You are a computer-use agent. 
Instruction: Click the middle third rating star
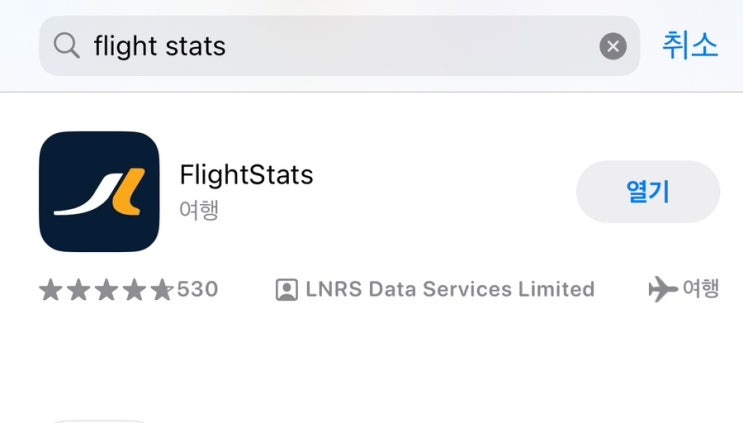[106, 290]
